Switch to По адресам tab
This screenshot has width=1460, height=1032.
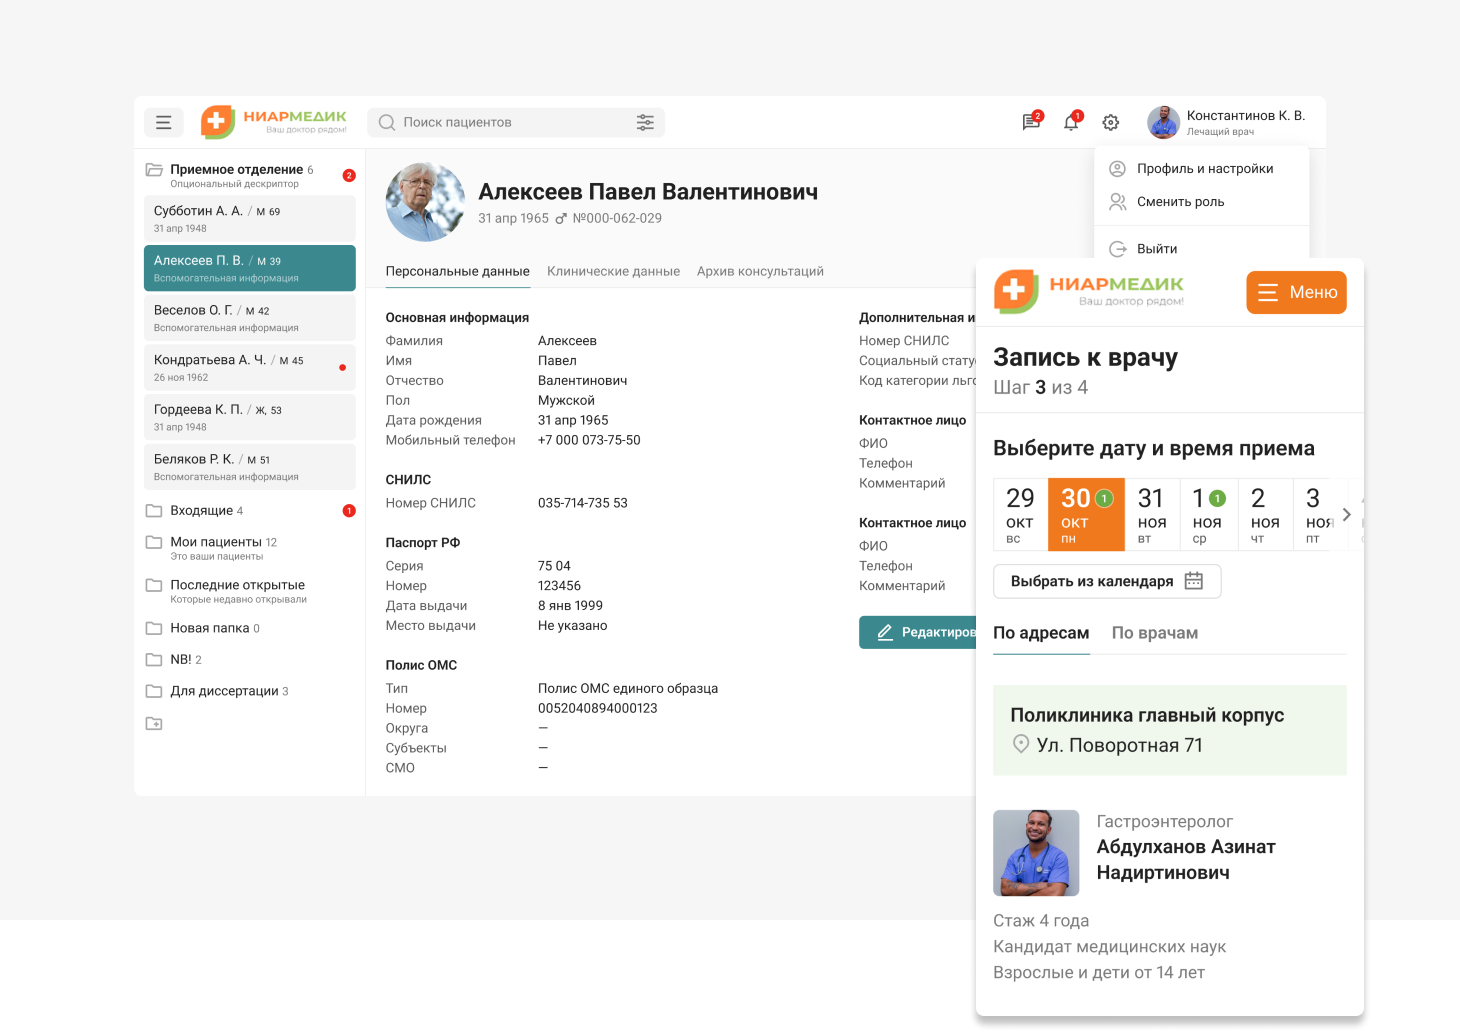click(1041, 633)
